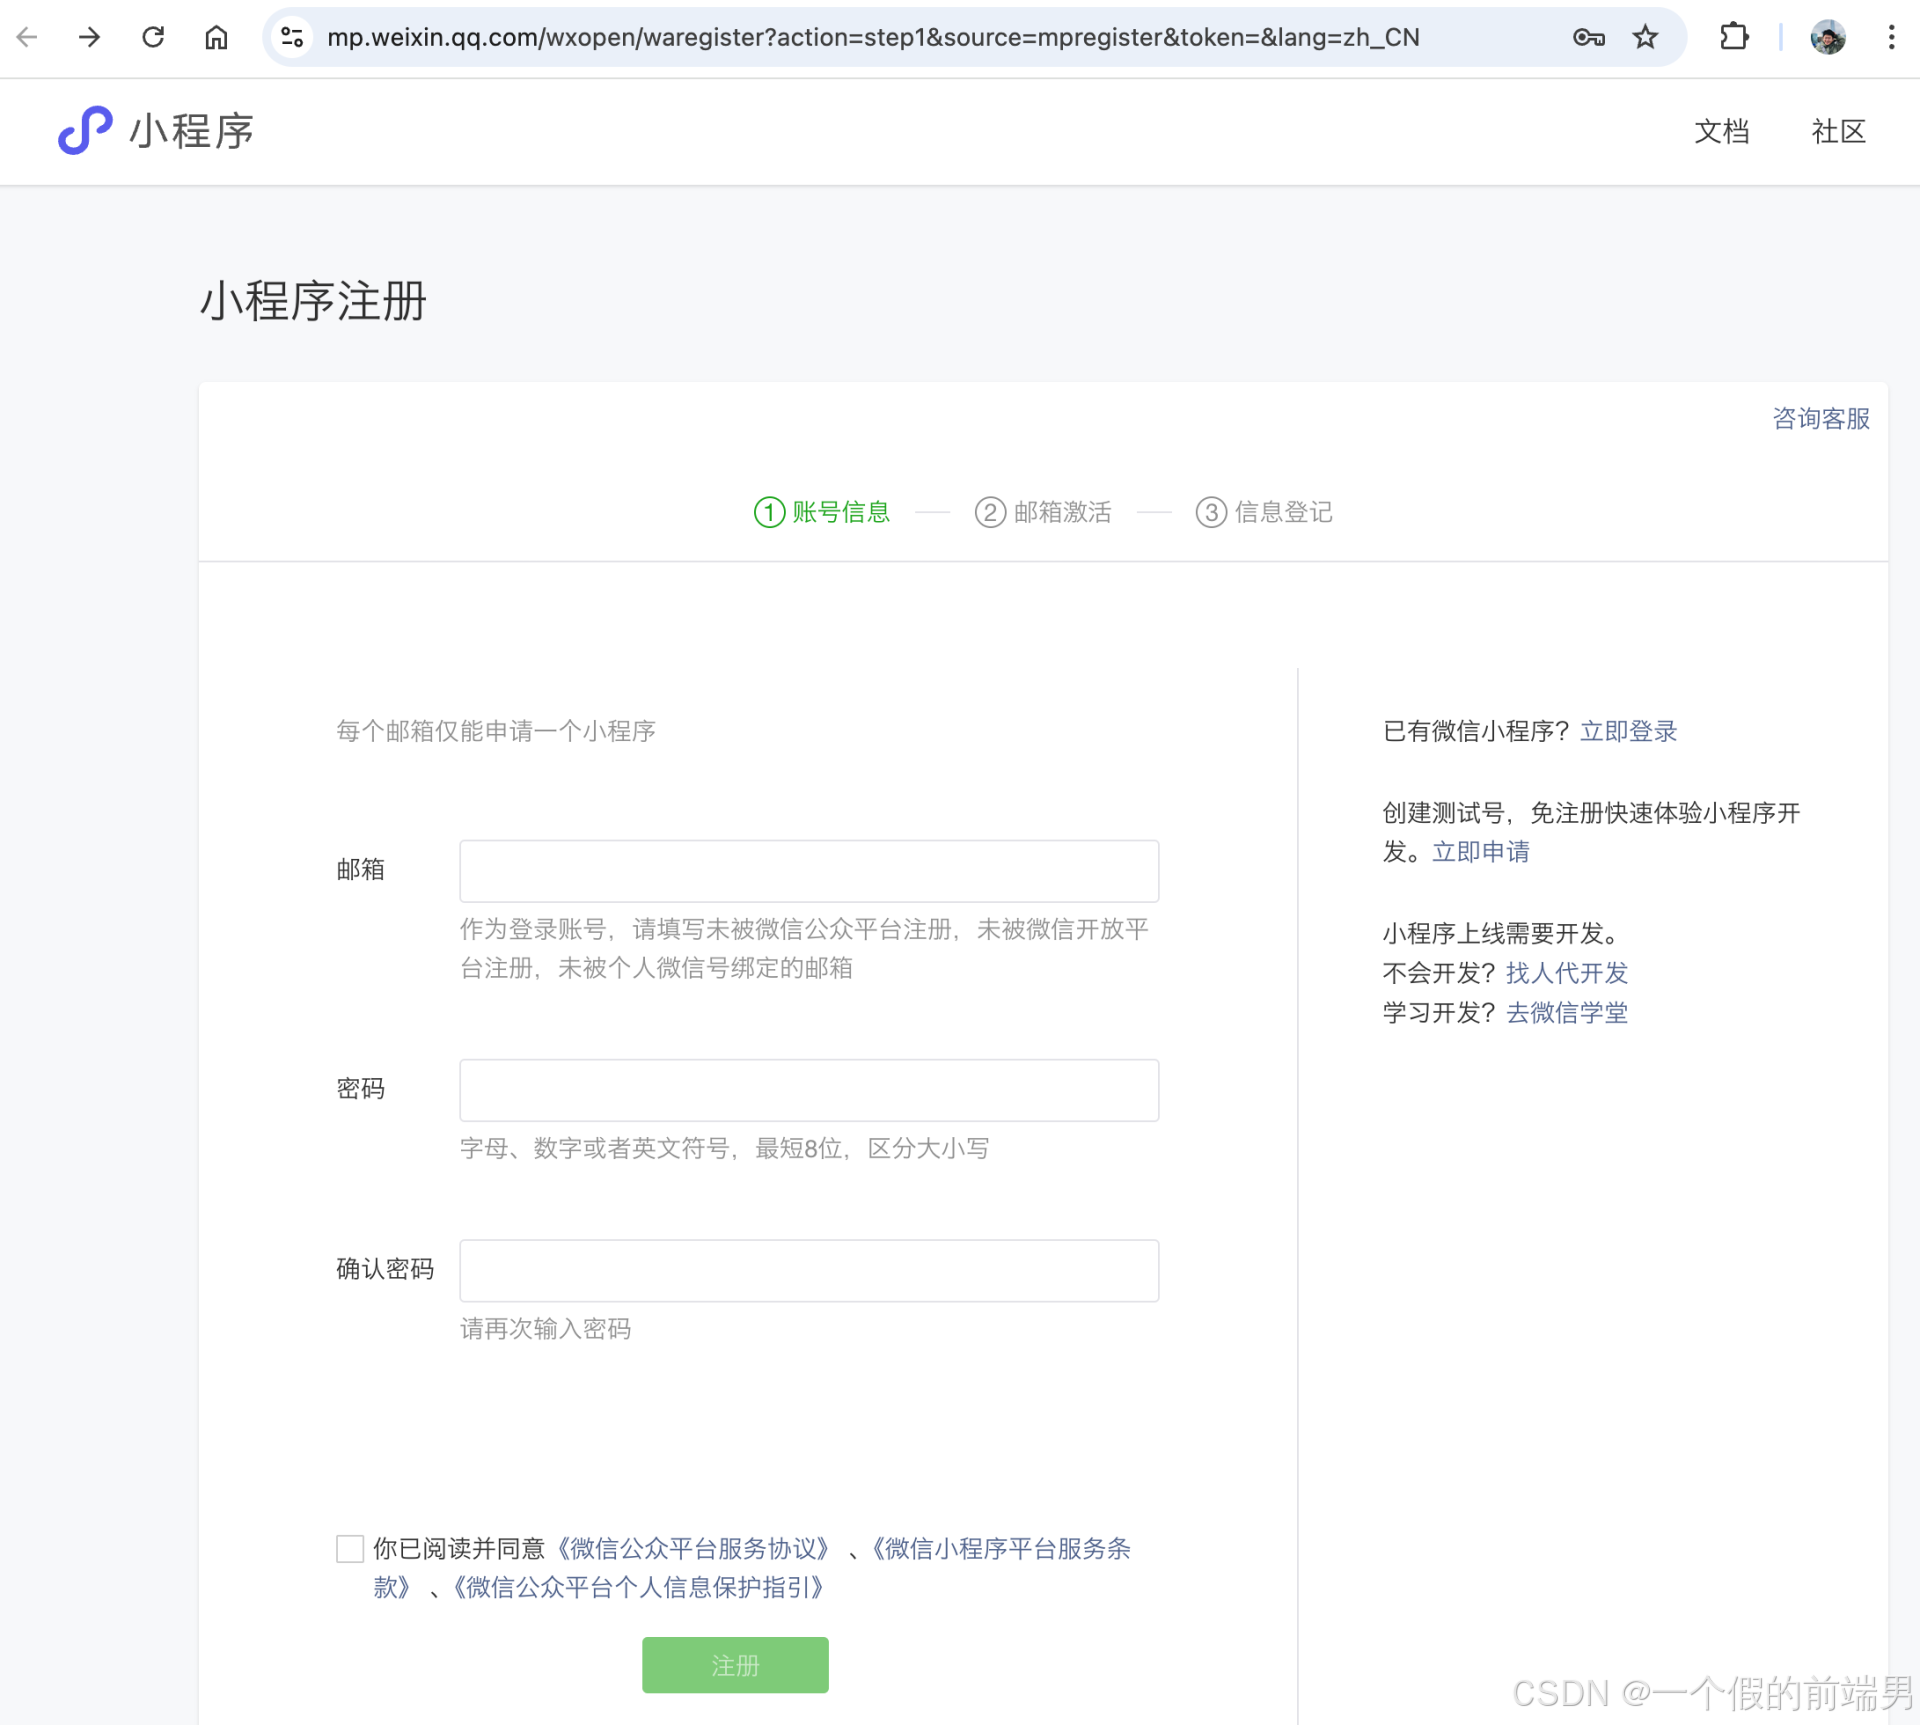Select step 3 信息登记

point(1264,512)
